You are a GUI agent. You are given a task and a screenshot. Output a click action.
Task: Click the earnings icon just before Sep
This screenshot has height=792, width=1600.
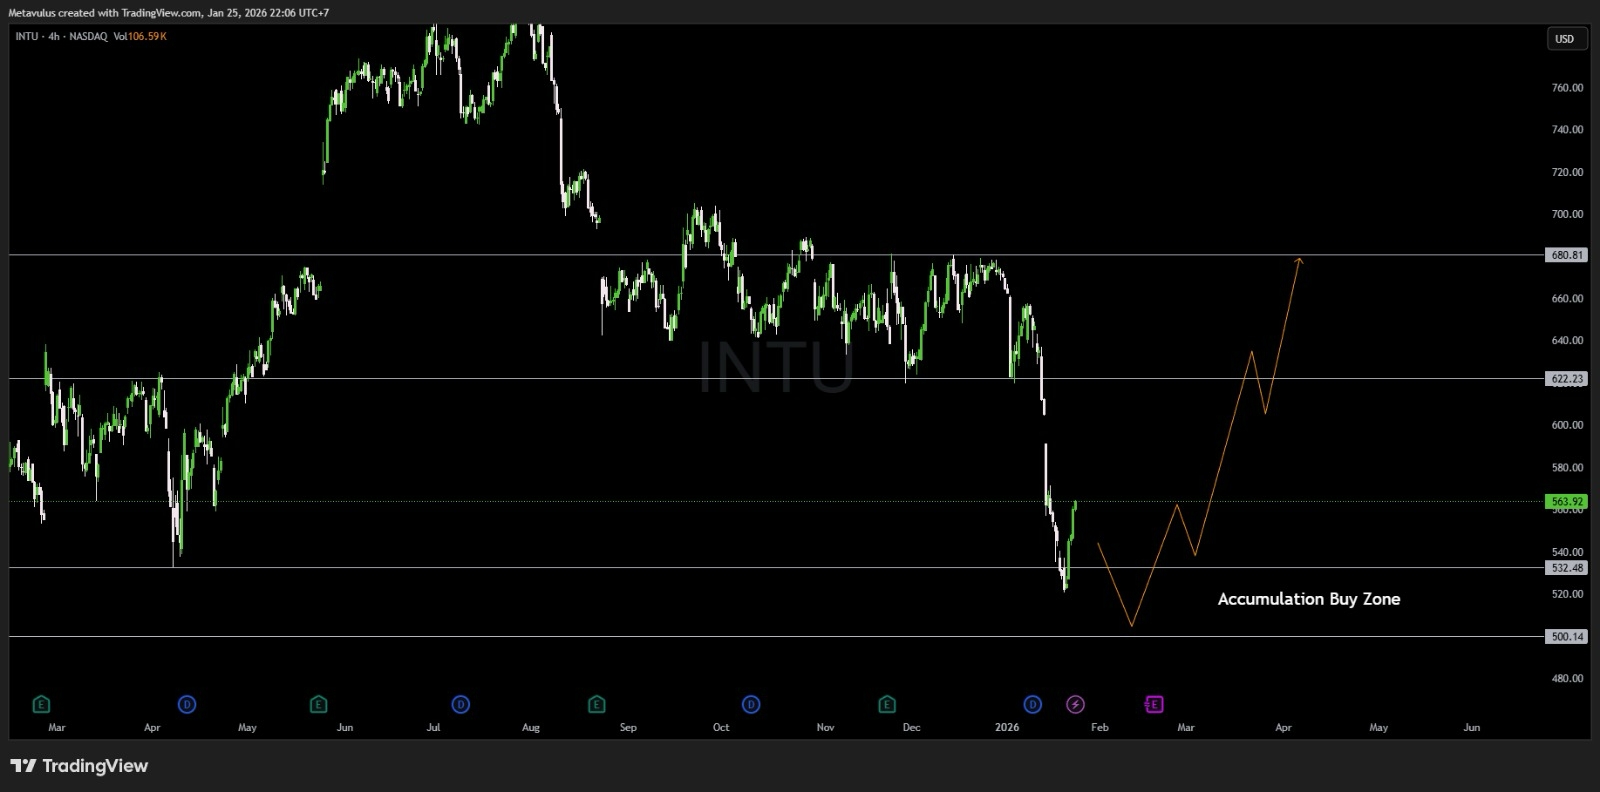pyautogui.click(x=597, y=705)
